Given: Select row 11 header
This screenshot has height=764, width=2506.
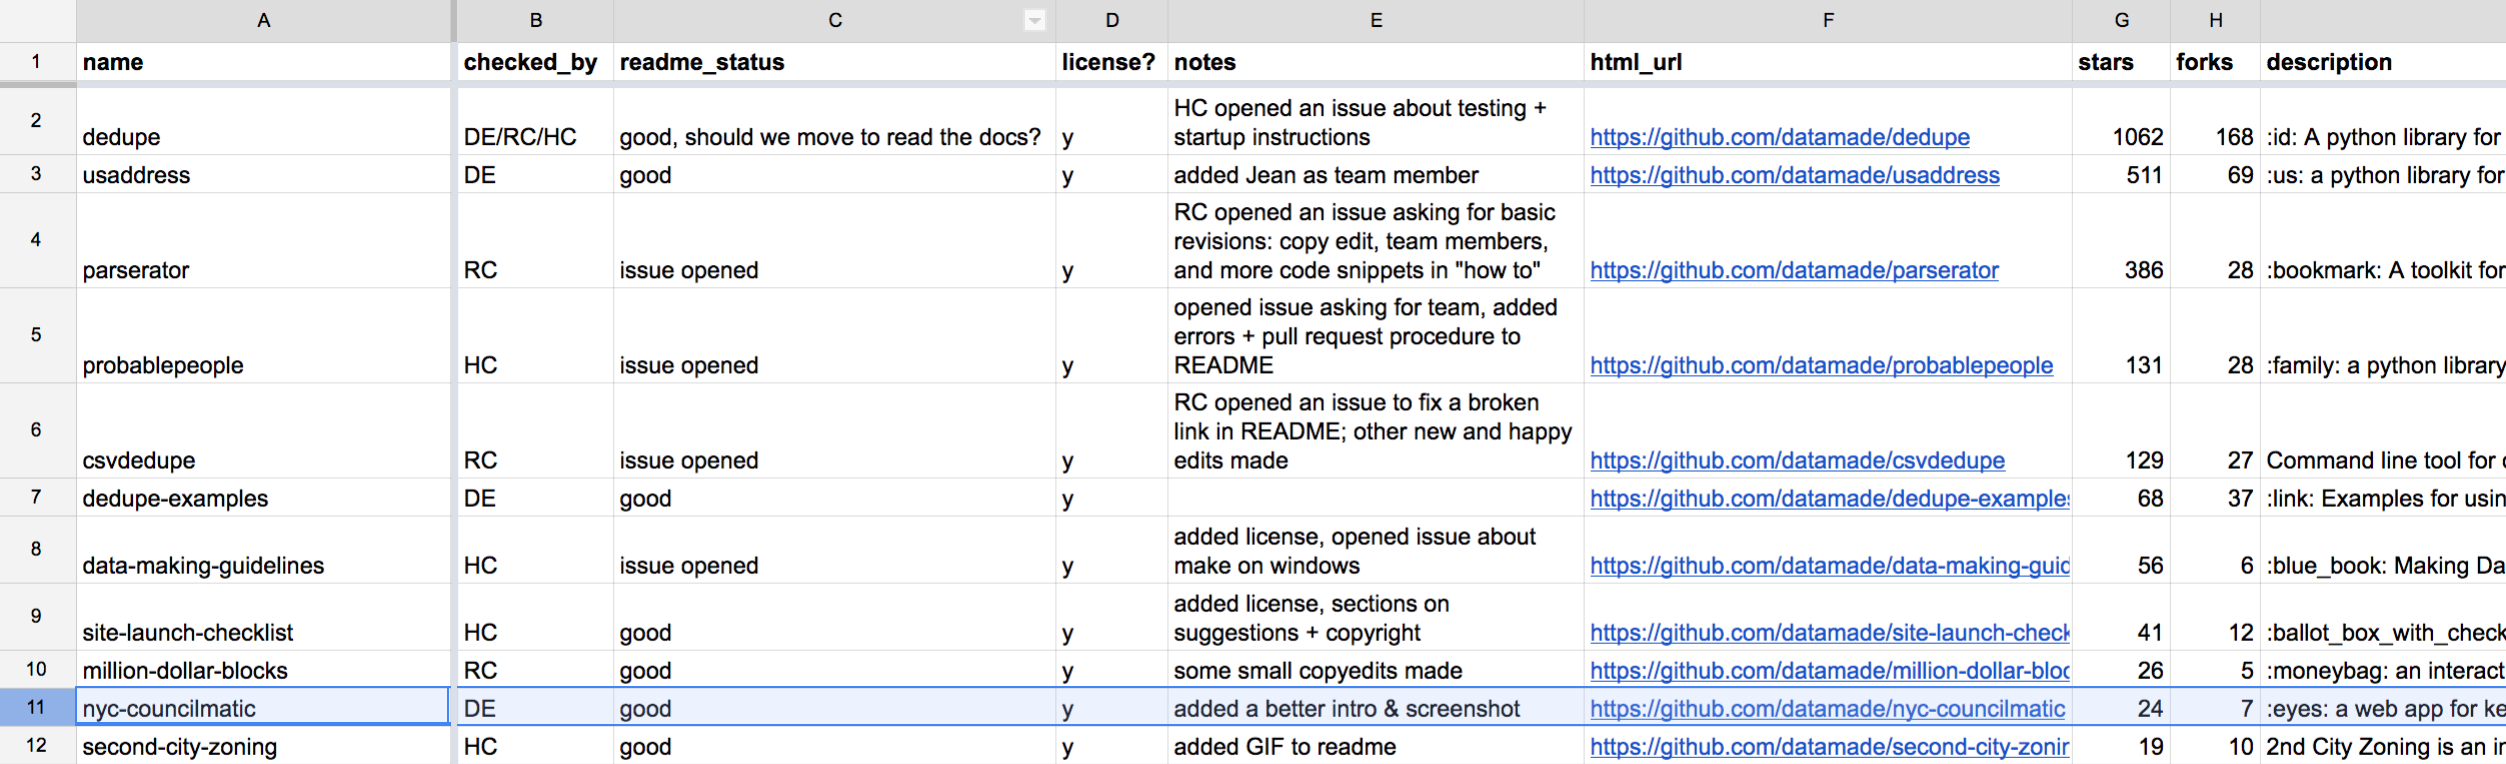Looking at the screenshot, I should [37, 707].
